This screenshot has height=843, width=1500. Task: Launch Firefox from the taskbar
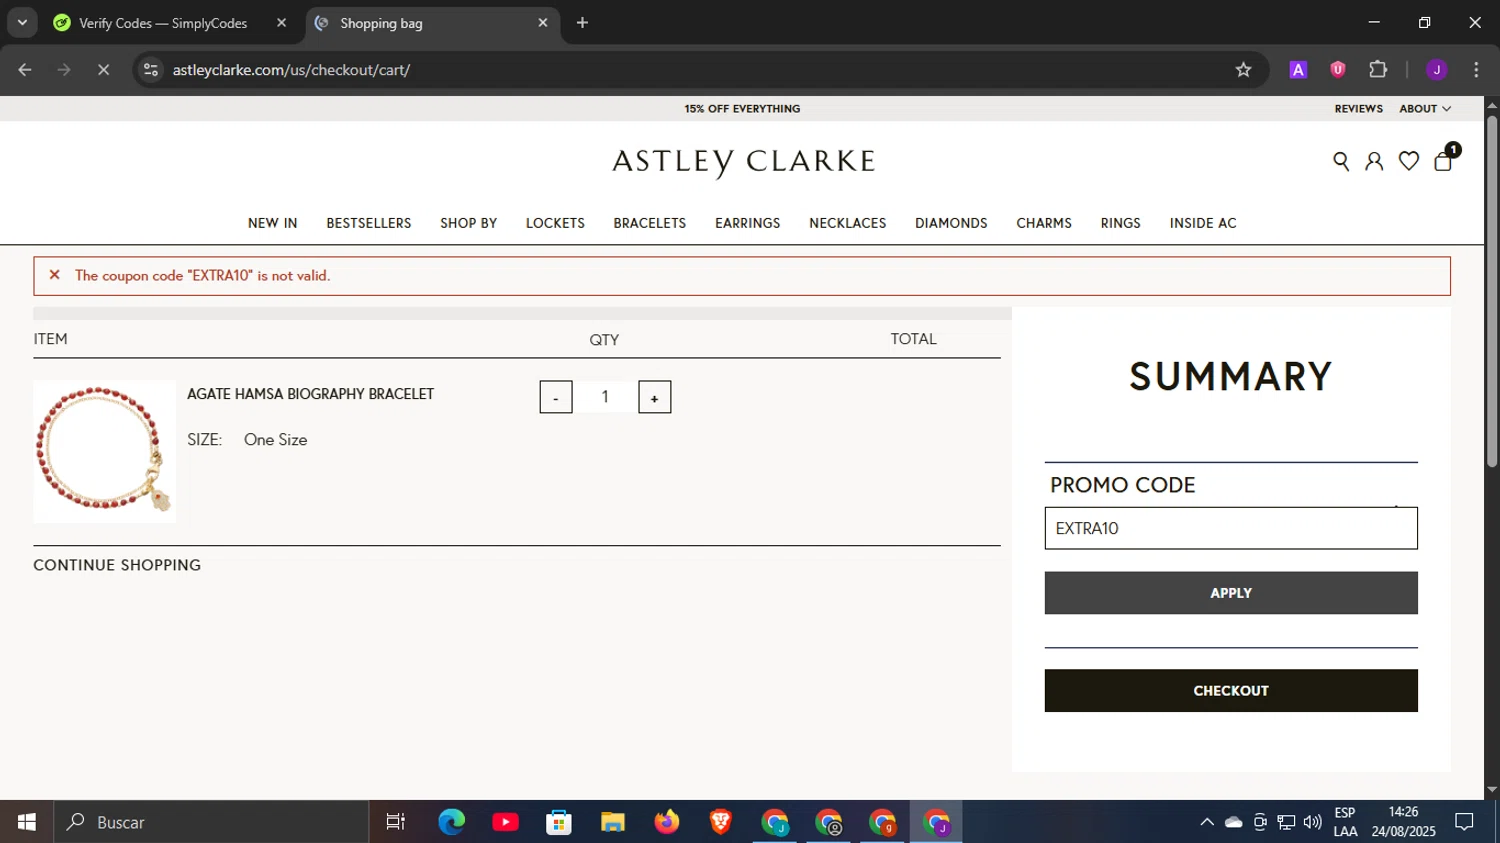(x=667, y=822)
